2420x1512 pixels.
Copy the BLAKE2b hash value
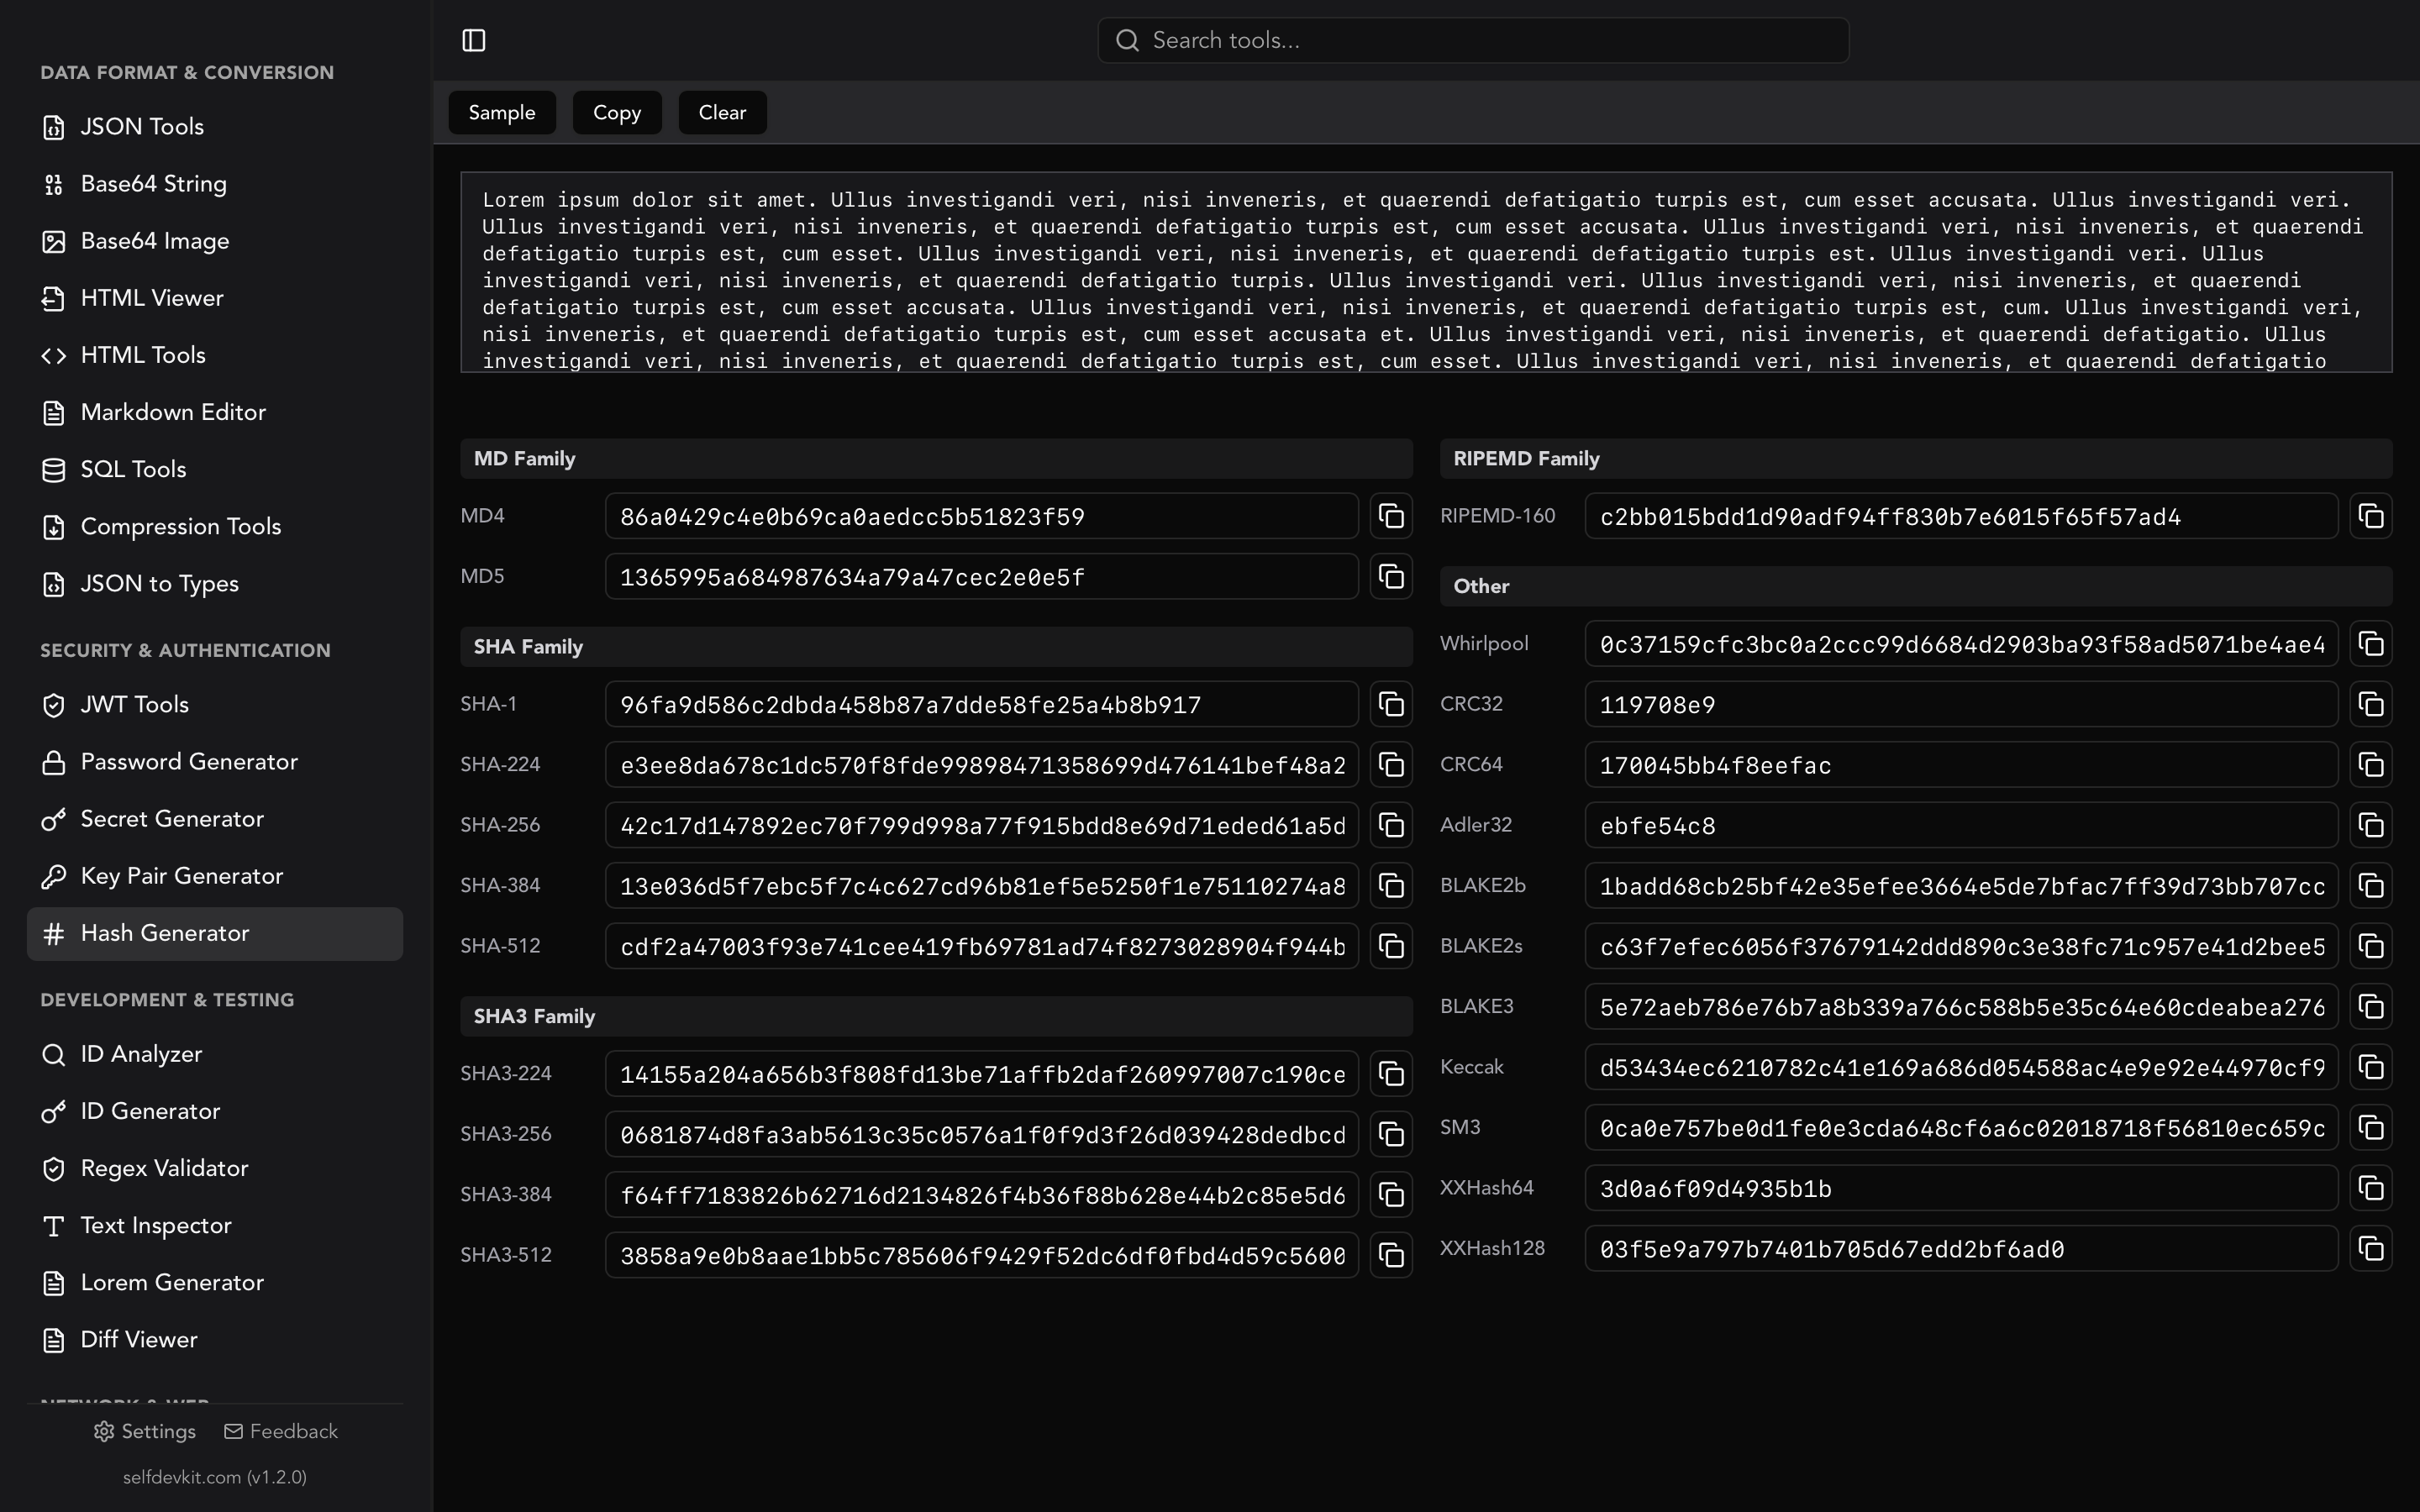coord(2371,886)
